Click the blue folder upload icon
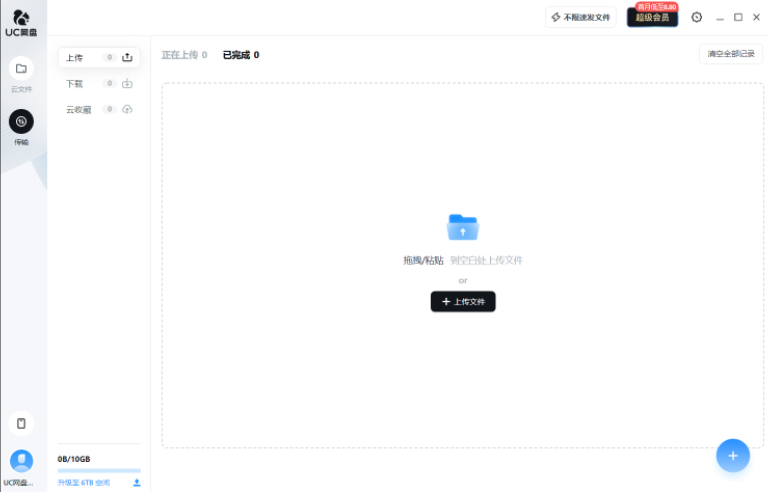The image size is (769, 492). click(462, 227)
